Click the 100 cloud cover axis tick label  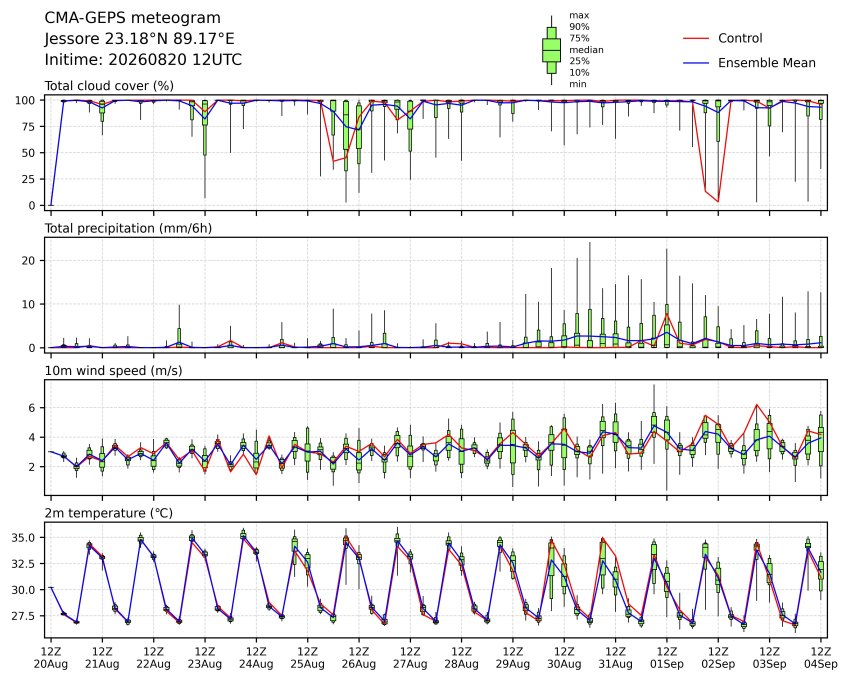(25, 100)
